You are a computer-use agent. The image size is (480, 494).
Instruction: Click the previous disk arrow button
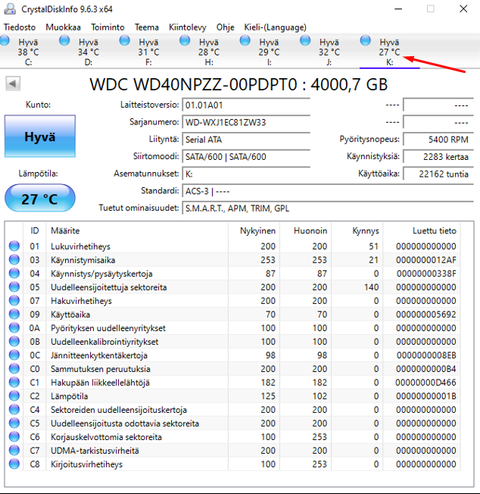[13, 83]
